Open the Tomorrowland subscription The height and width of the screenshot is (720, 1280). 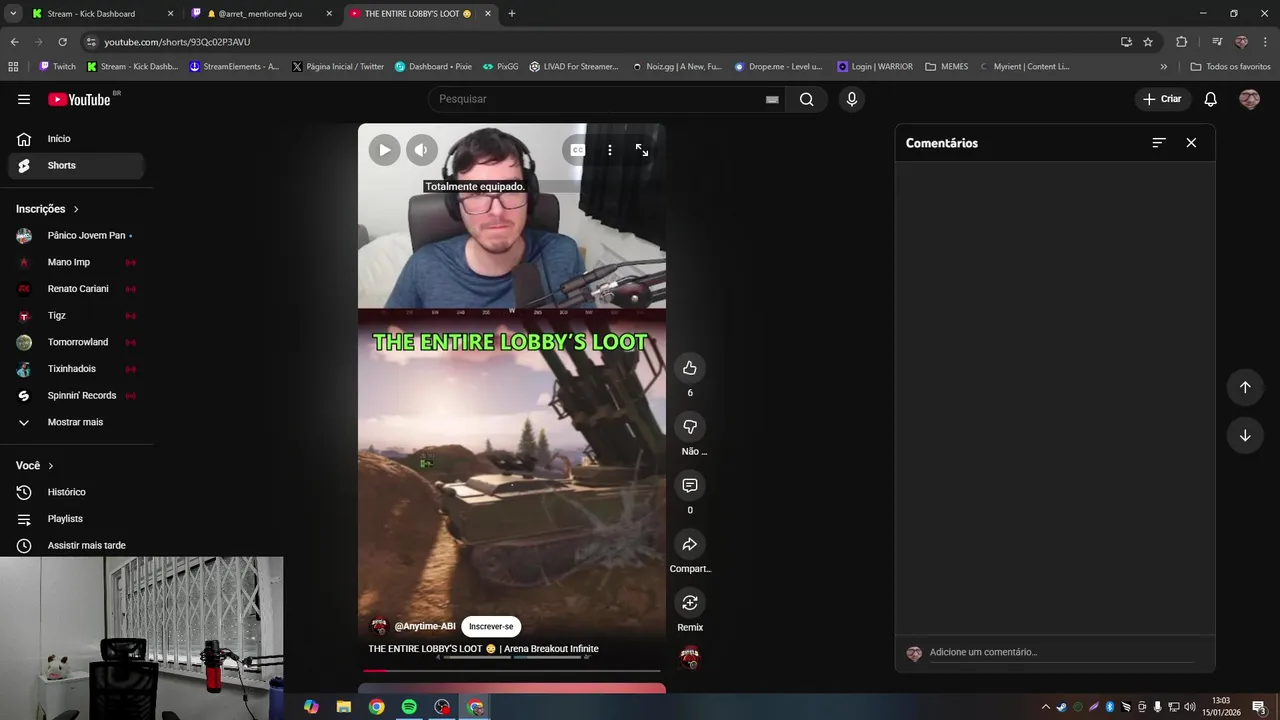click(76, 342)
